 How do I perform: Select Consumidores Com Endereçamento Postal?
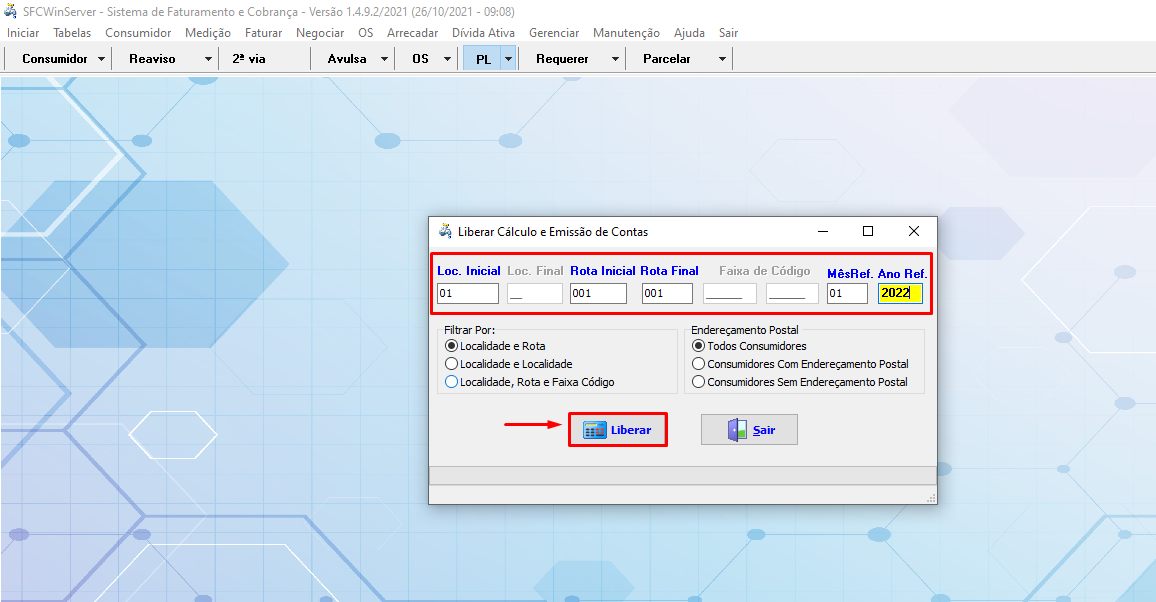click(698, 364)
